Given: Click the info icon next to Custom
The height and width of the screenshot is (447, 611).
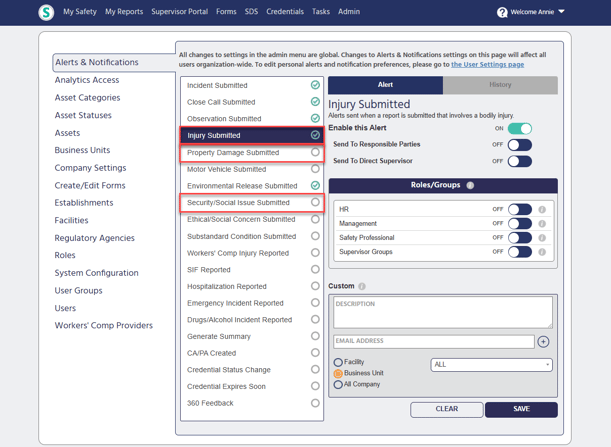Looking at the screenshot, I should coord(362,287).
